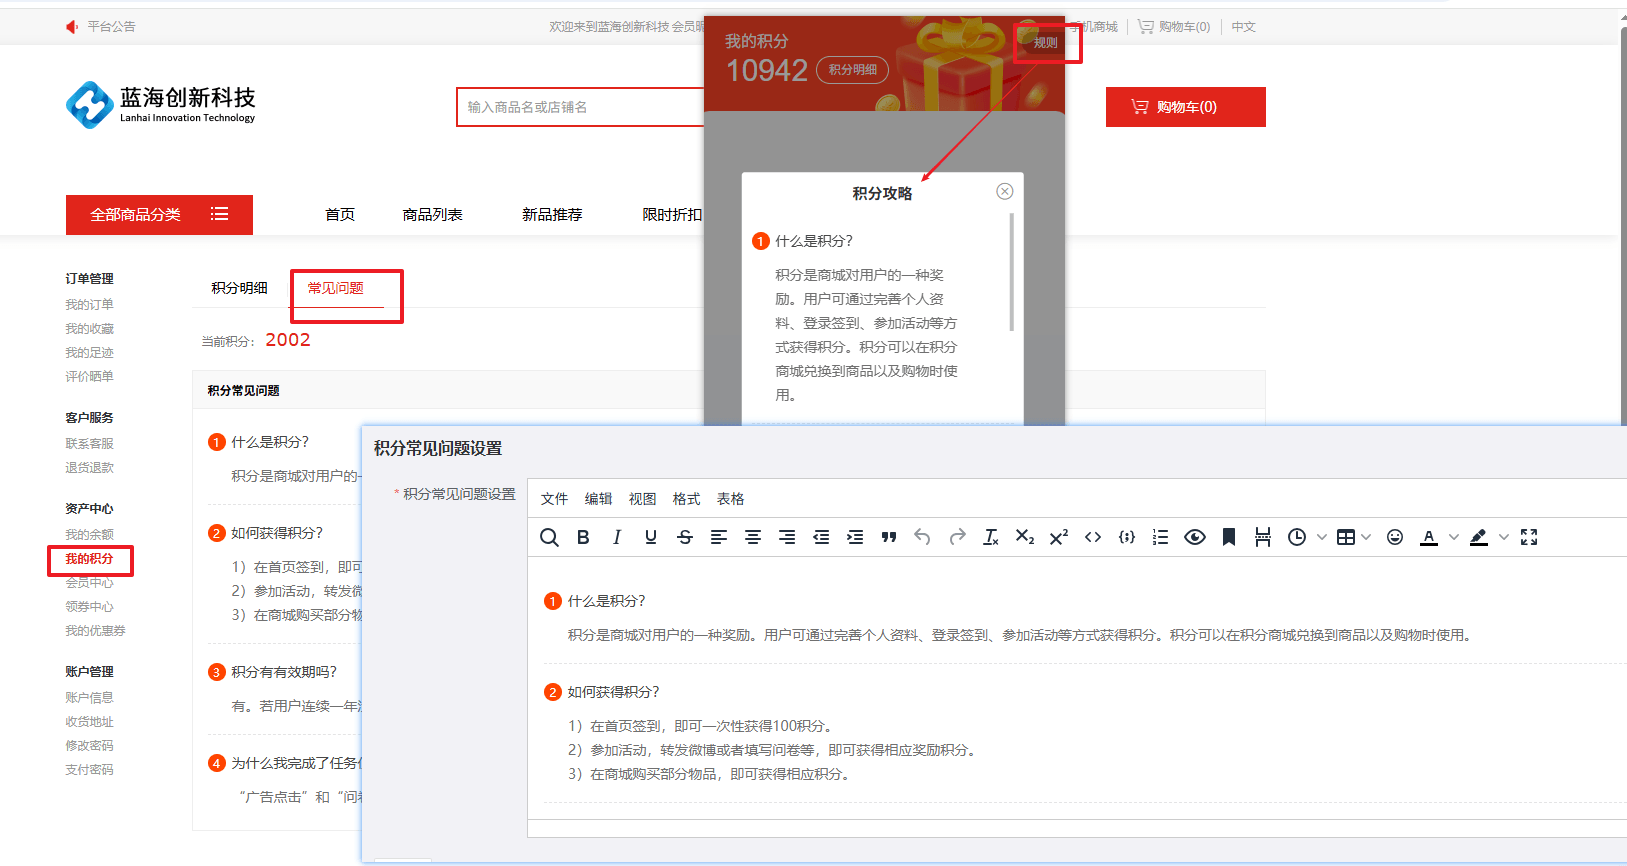Image resolution: width=1627 pixels, height=866 pixels.
Task: Open the 格式 menu in editor
Action: [x=686, y=499]
